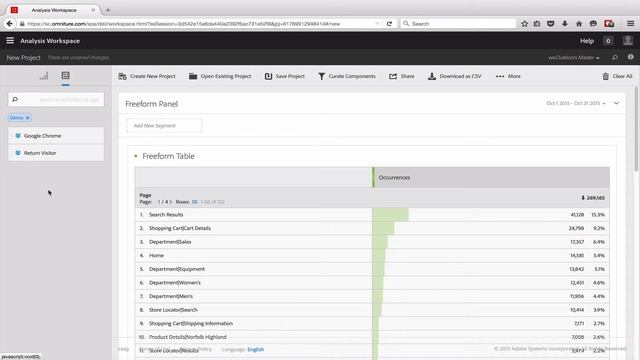The height and width of the screenshot is (360, 640).
Task: Click the component search field
Action: click(x=56, y=100)
